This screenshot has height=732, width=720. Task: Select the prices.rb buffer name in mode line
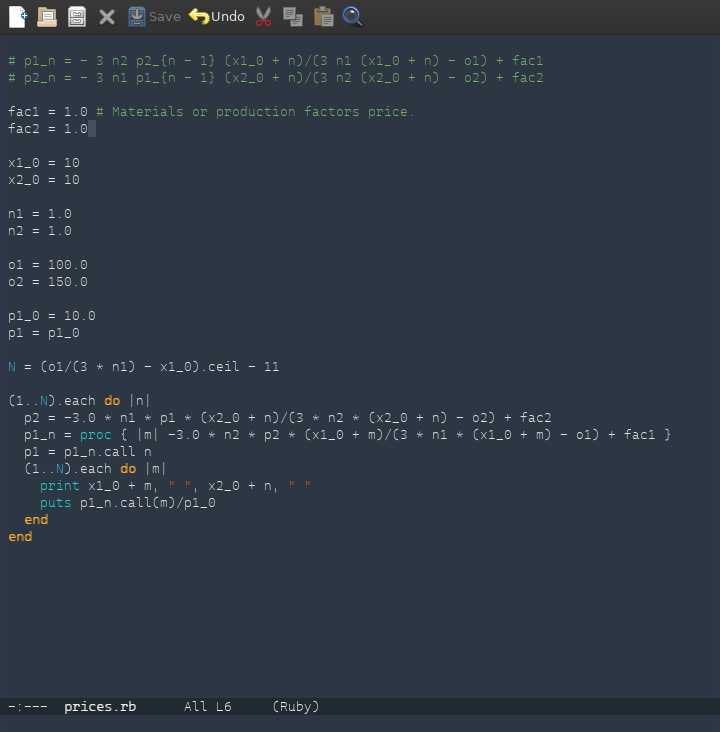coord(100,706)
